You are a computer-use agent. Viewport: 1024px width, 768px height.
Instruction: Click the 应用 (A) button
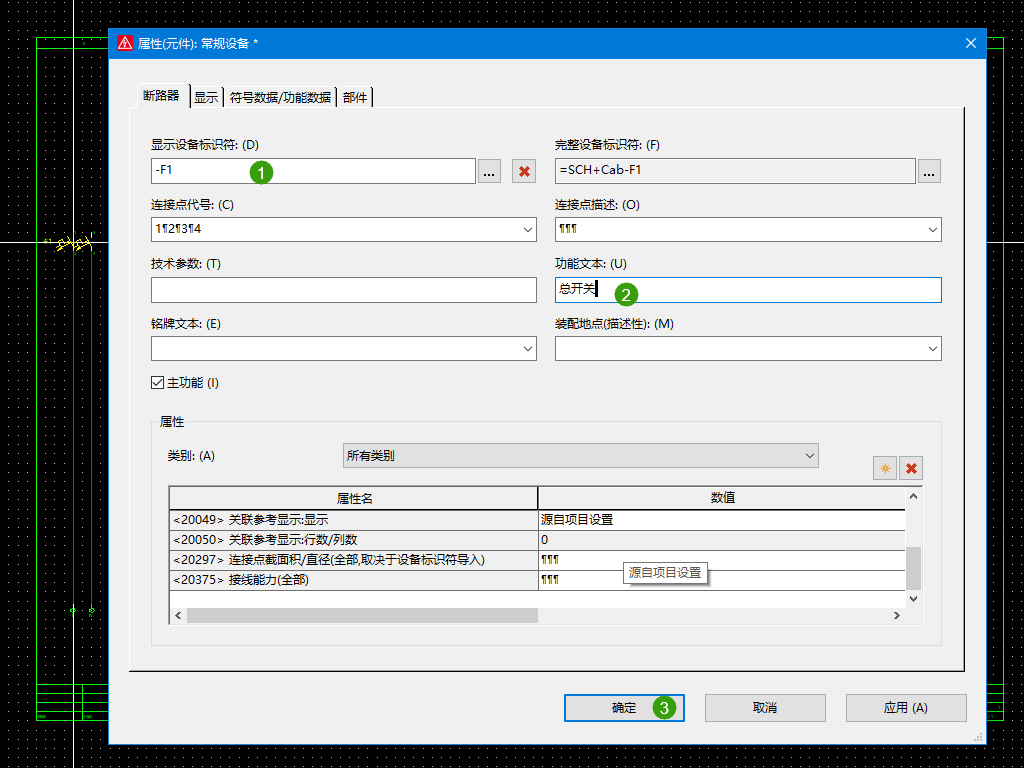click(x=906, y=708)
